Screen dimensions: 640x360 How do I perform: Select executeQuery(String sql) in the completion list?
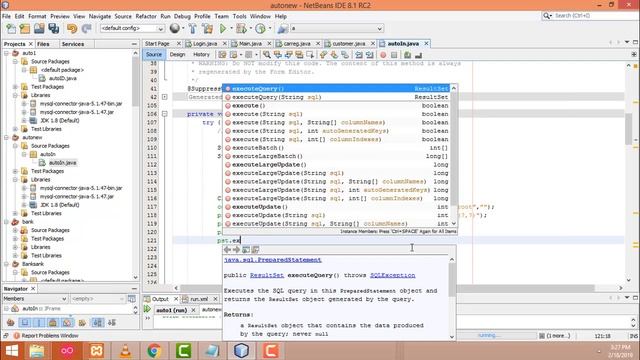pos(336,97)
